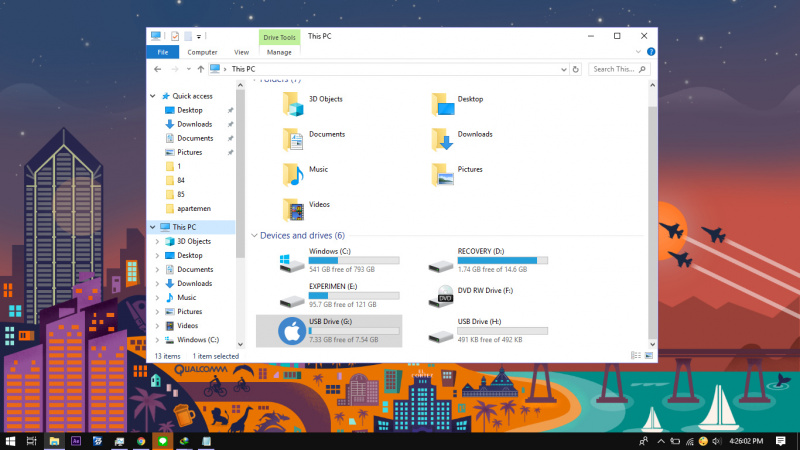Viewport: 800px width, 450px height.
Task: Select USB Drive (G:) with Apple icon
Action: [x=329, y=331]
